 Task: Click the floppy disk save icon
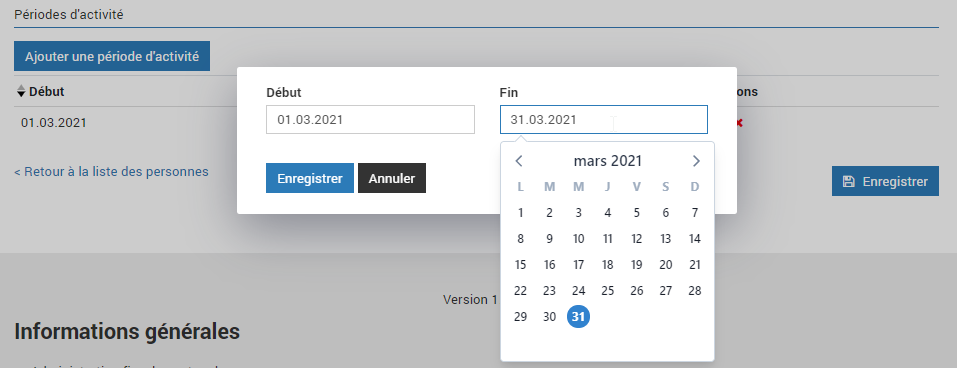tap(848, 181)
